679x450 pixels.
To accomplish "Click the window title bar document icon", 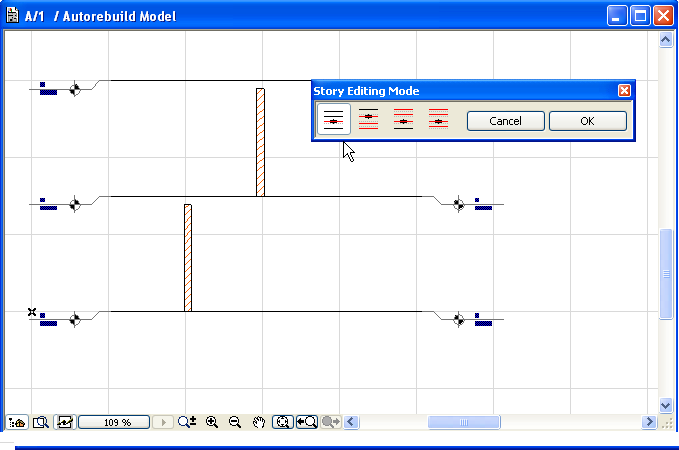I will tap(13, 16).
